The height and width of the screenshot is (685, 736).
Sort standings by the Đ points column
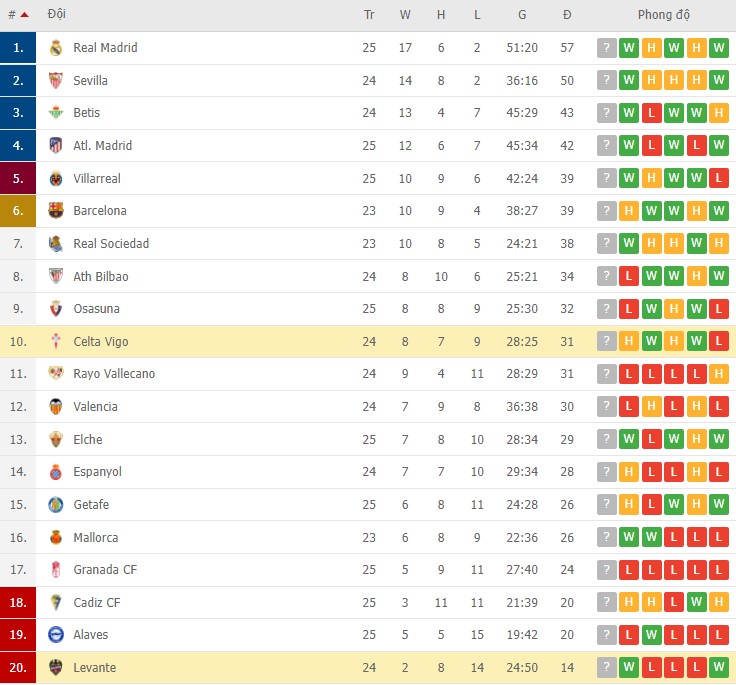[x=567, y=15]
